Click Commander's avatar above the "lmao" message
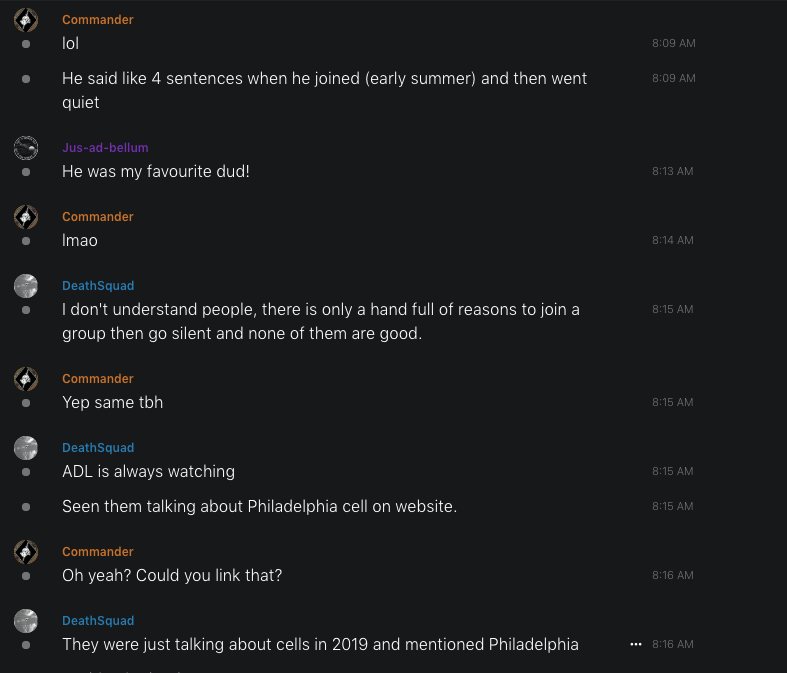787x673 pixels. point(26,217)
